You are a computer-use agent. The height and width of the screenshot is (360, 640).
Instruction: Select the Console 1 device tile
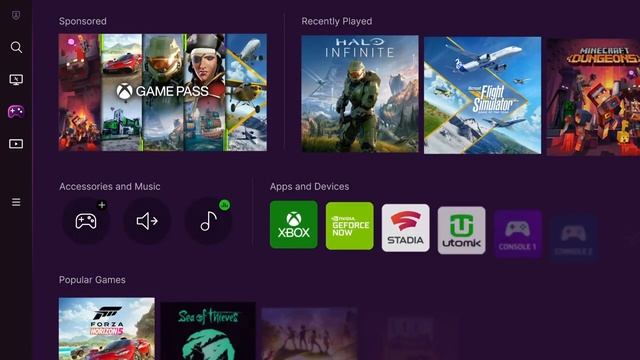point(518,234)
